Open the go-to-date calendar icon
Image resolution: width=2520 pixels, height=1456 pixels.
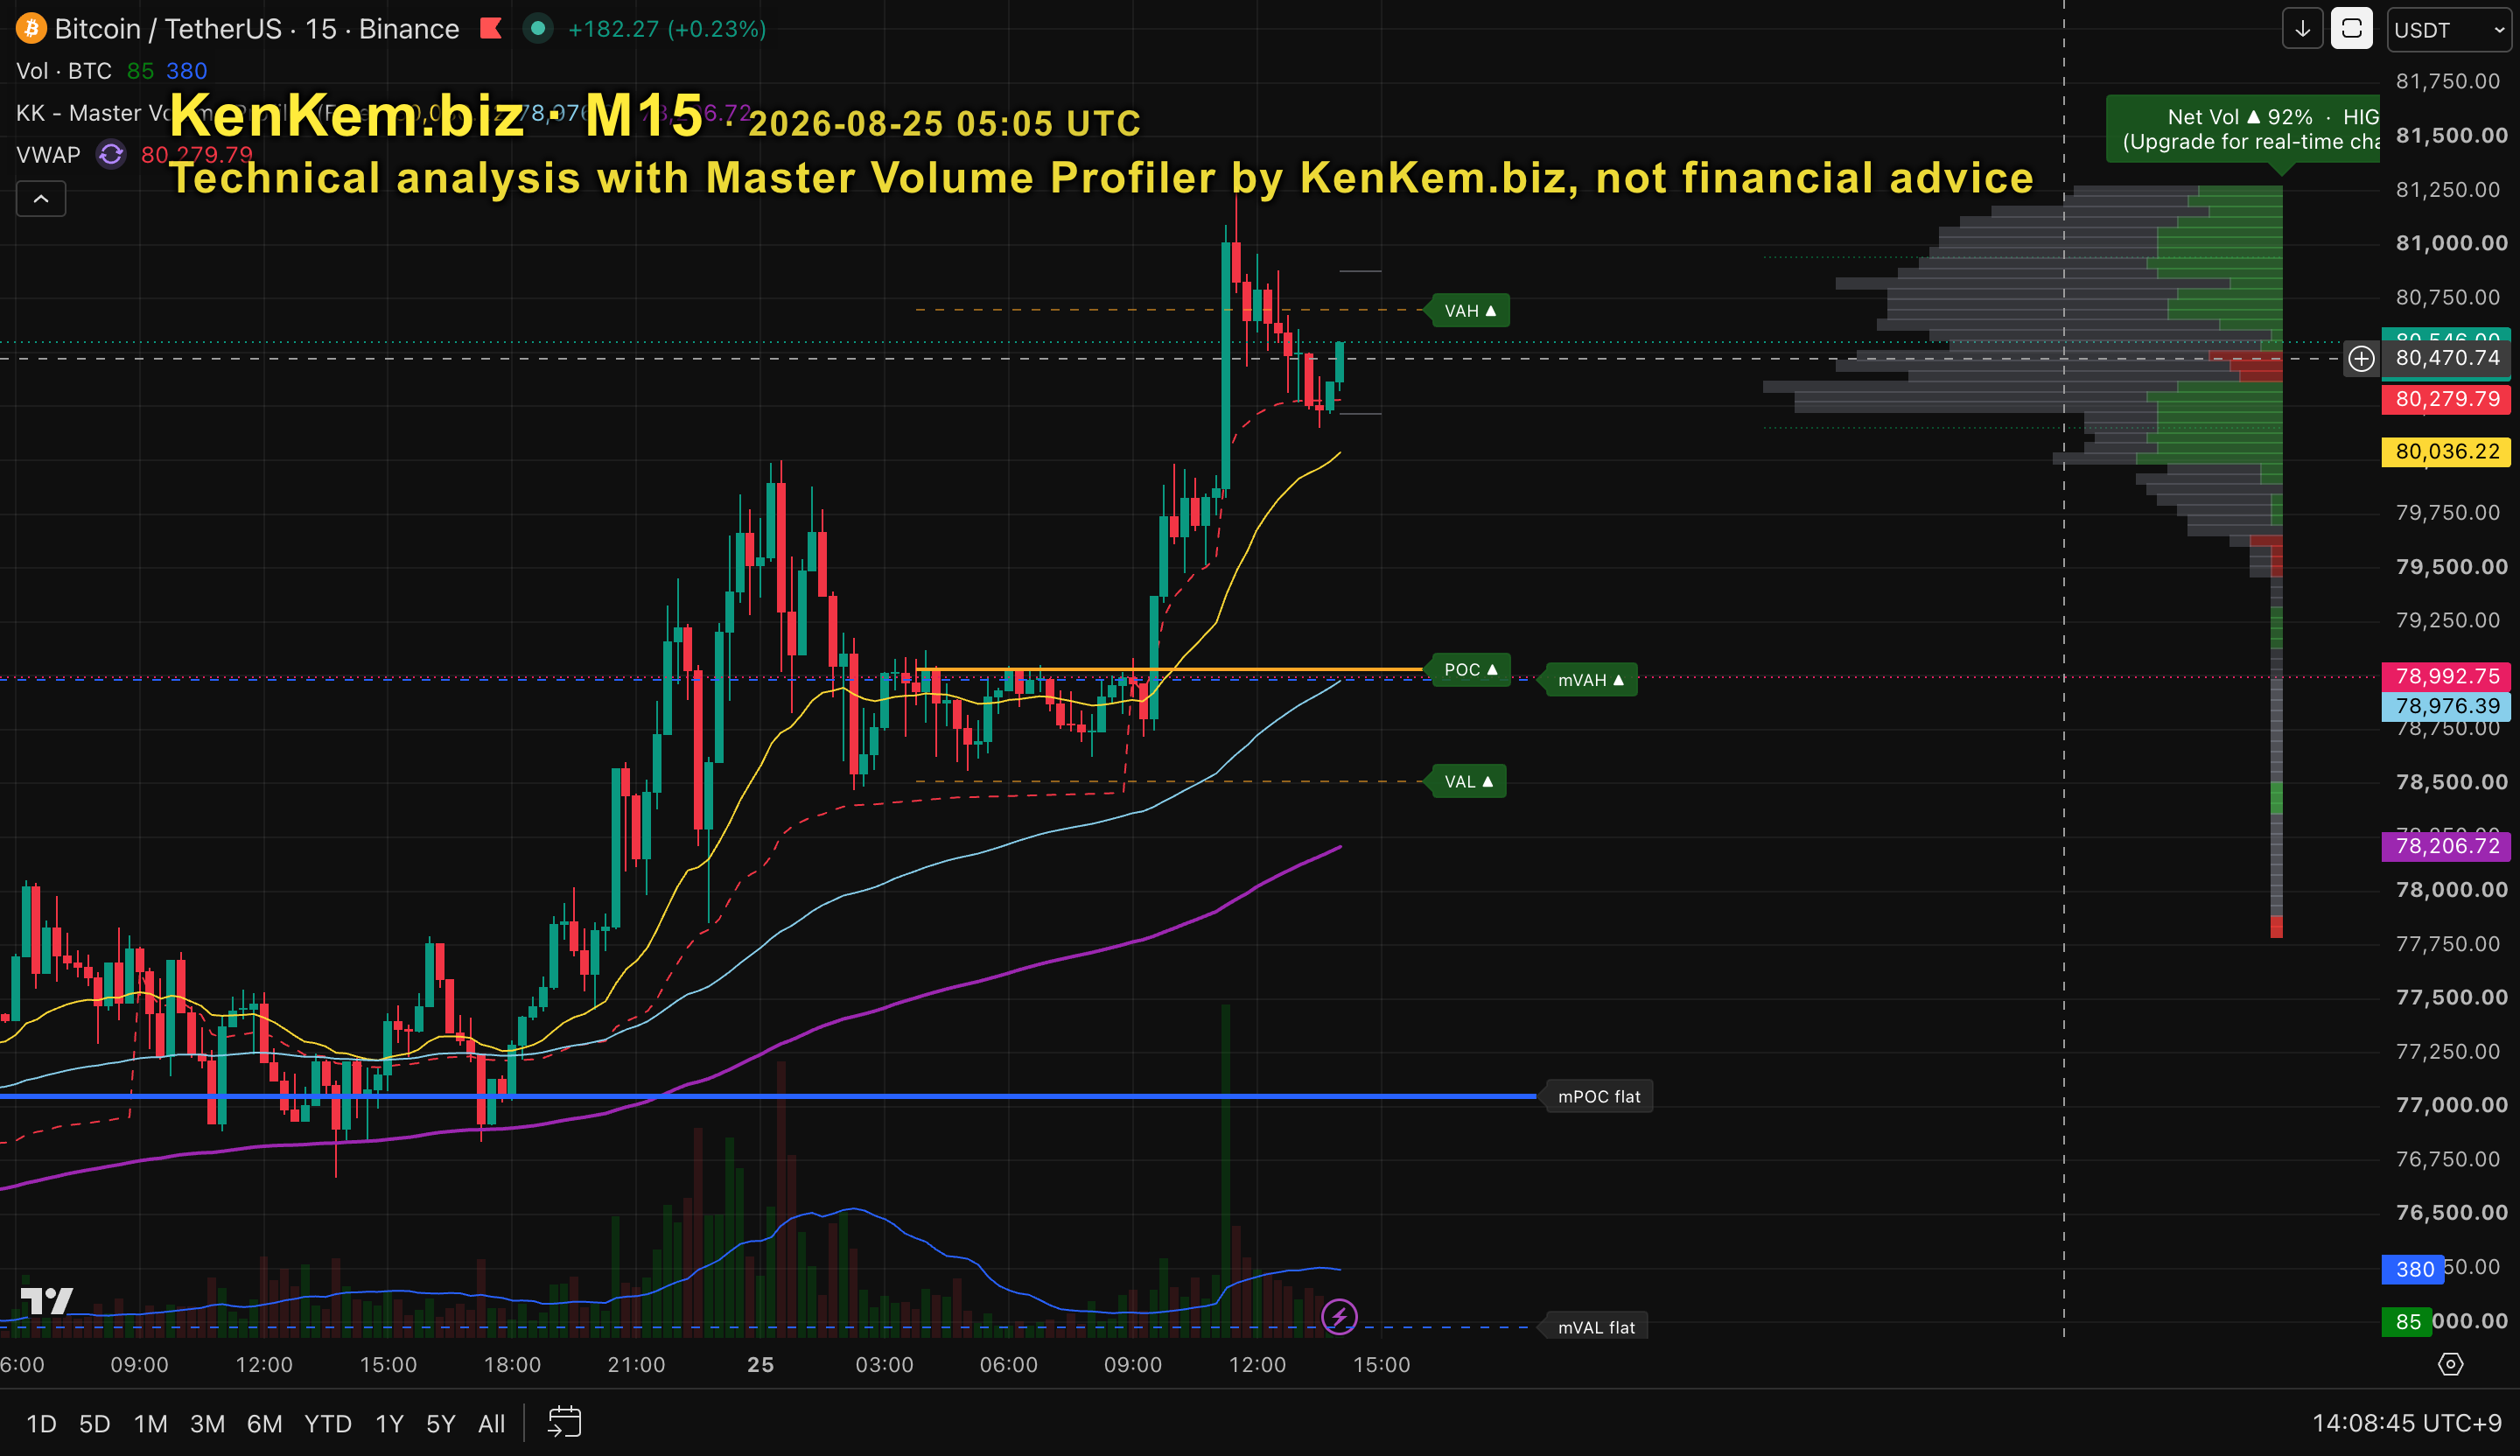tap(565, 1422)
